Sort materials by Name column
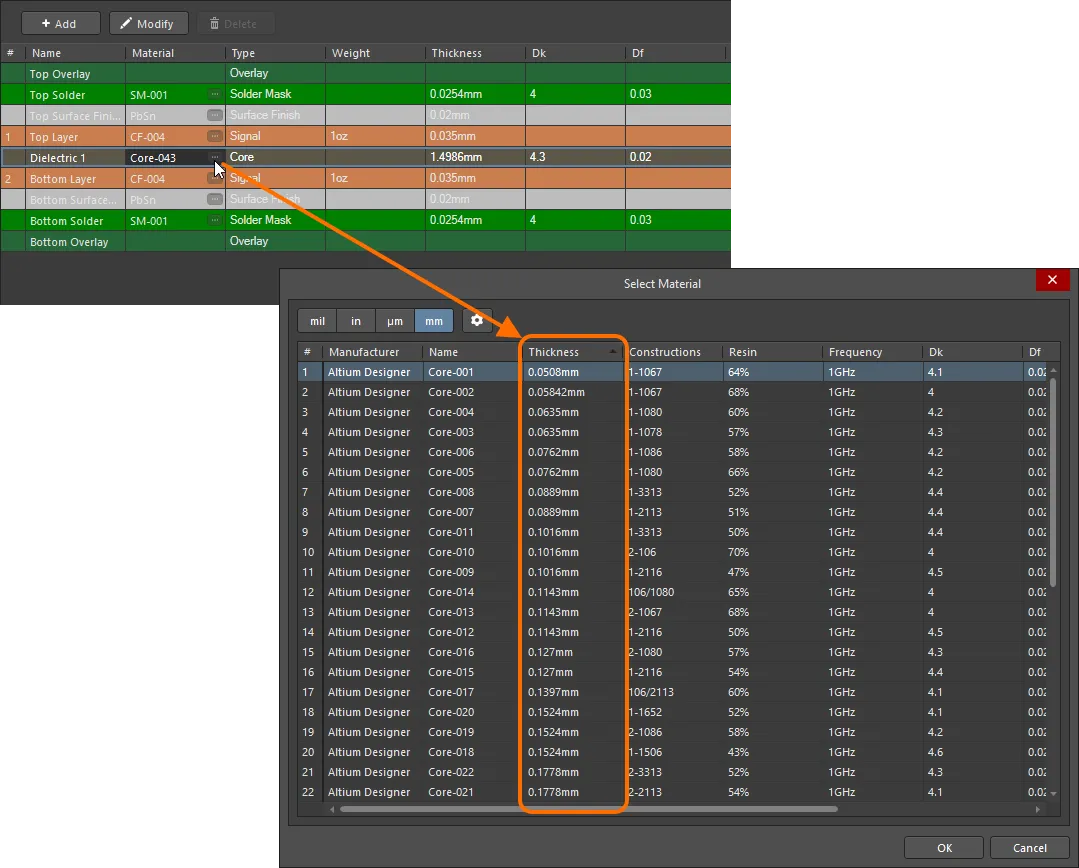This screenshot has height=868, width=1079. pos(473,352)
